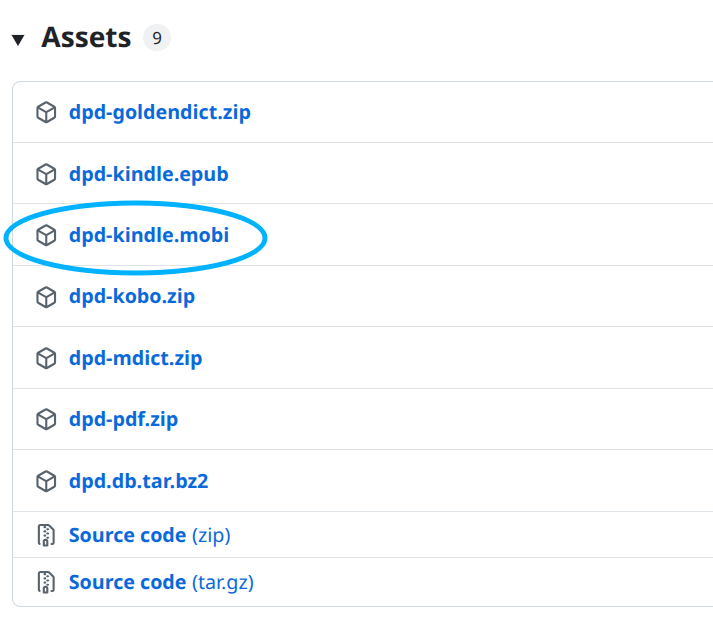
Task: Download the dpd-kindle.epub file
Action: pos(148,174)
